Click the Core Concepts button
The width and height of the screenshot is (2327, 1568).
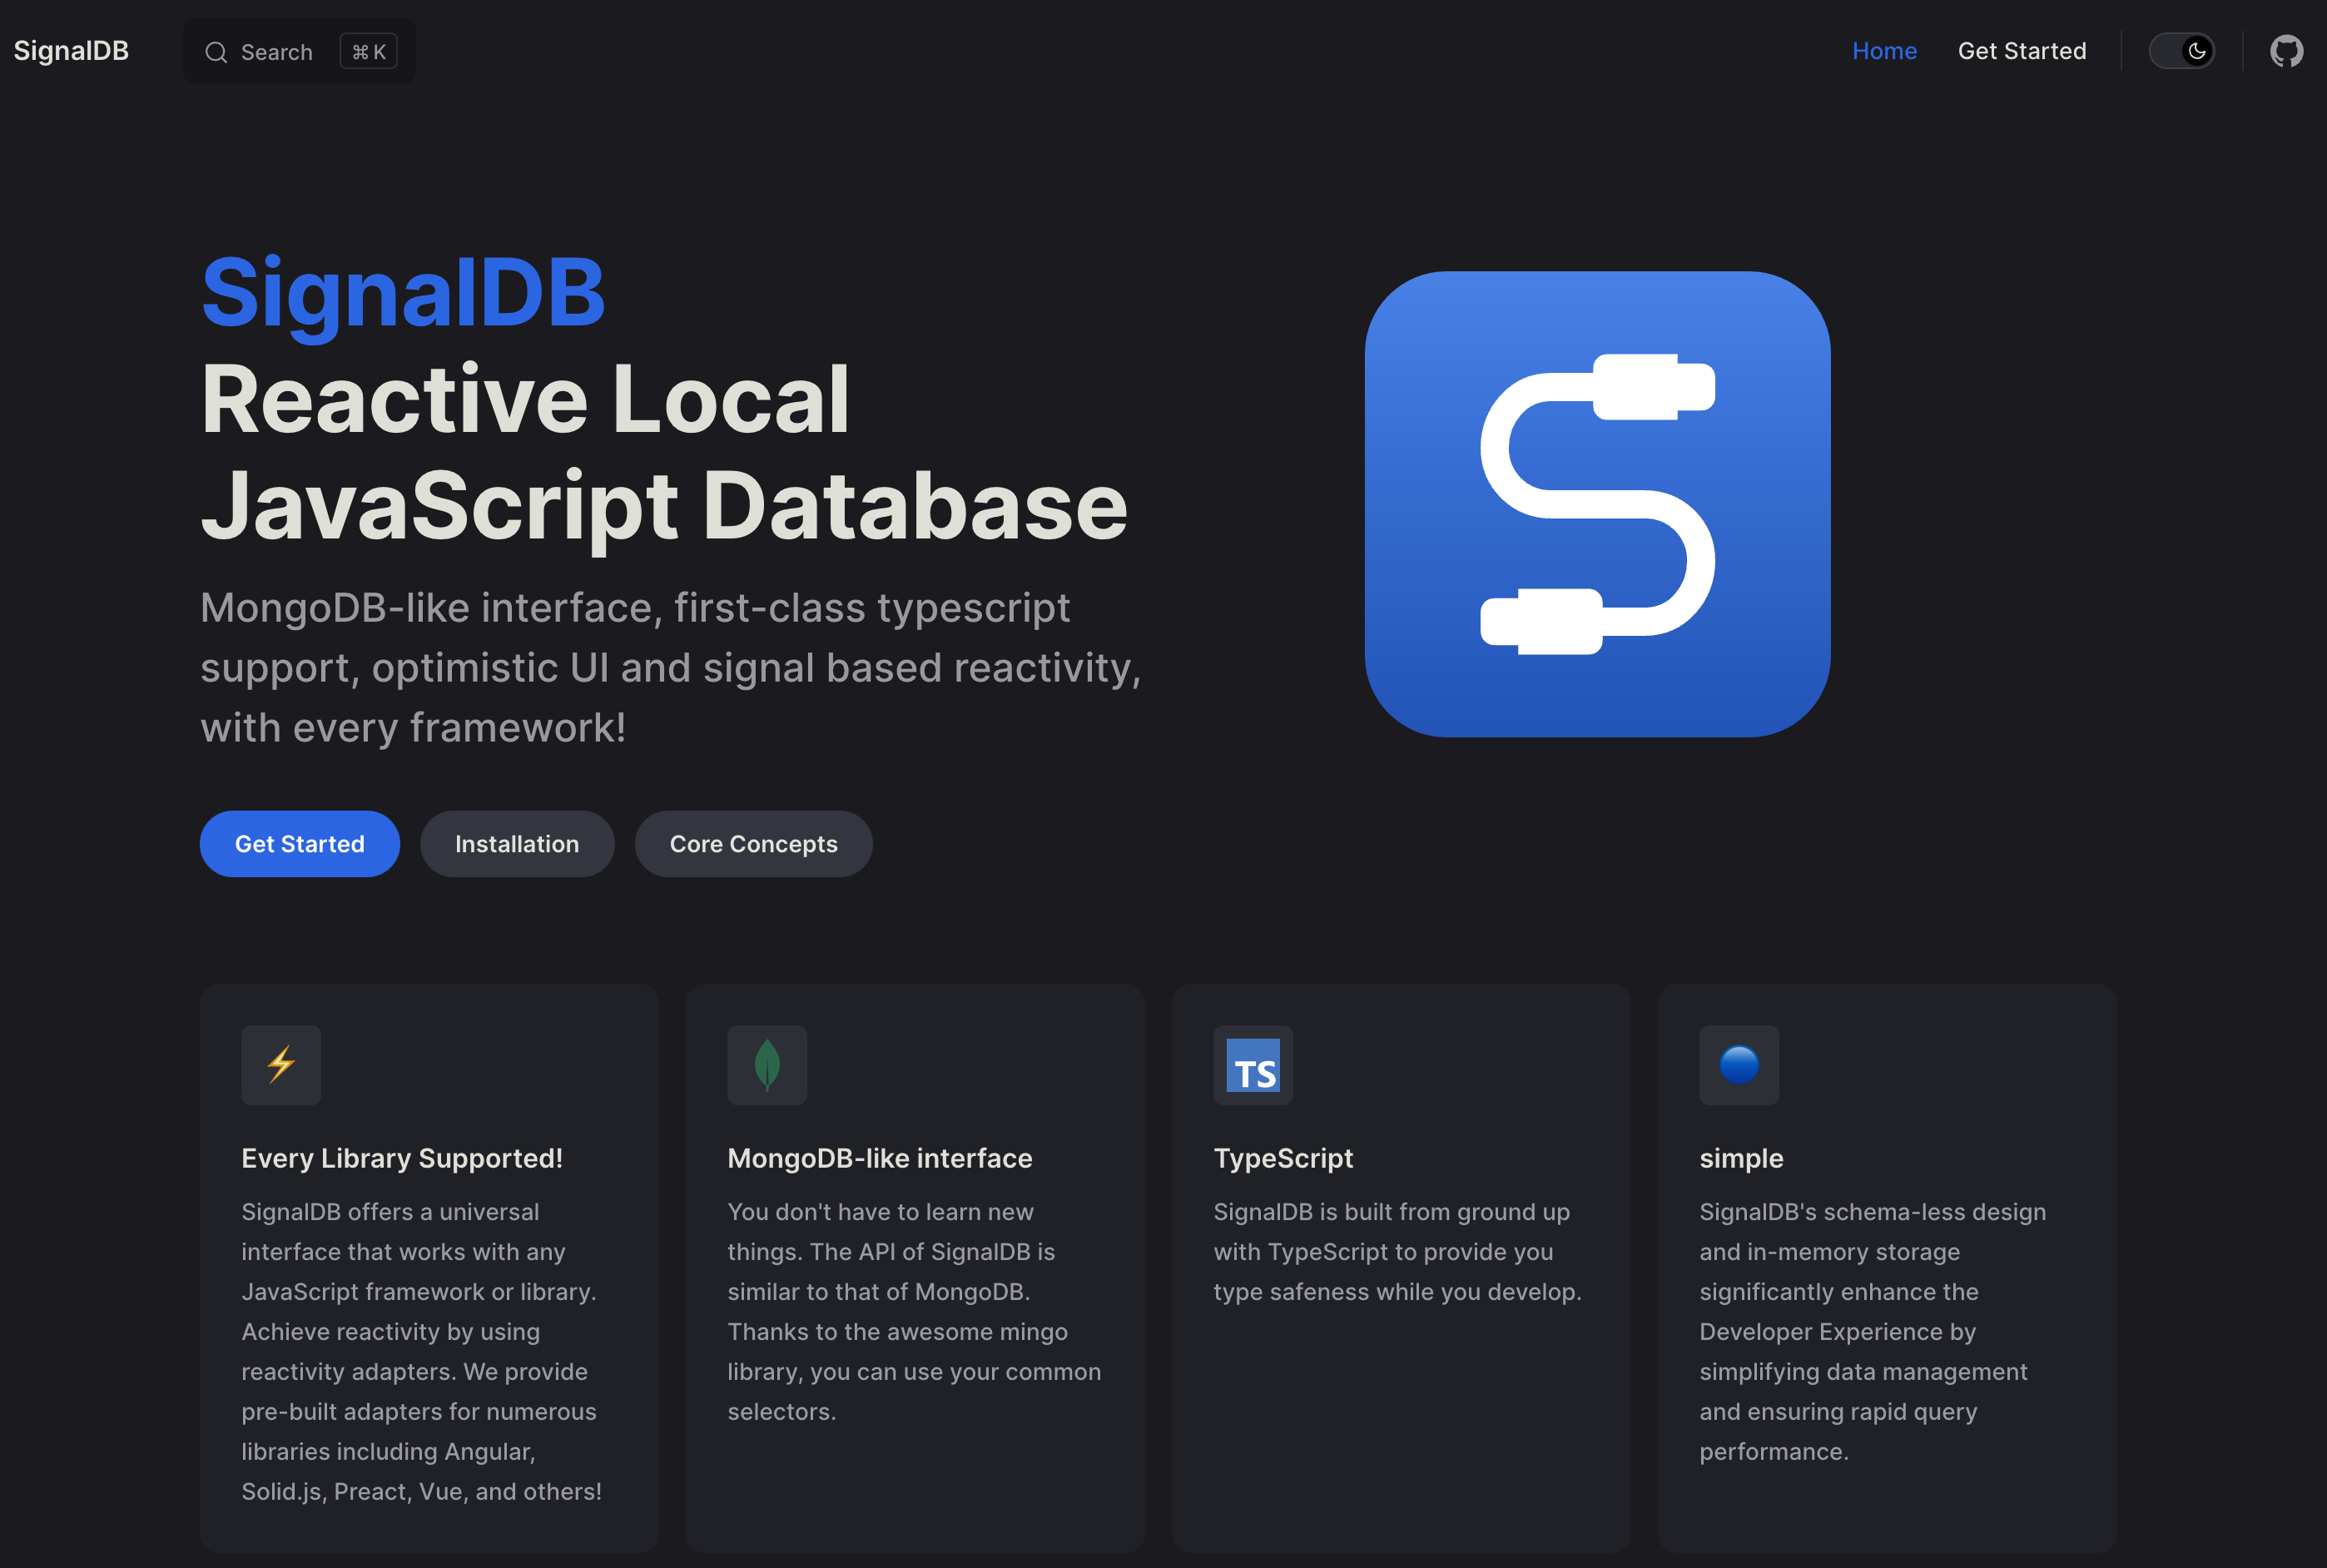point(754,844)
